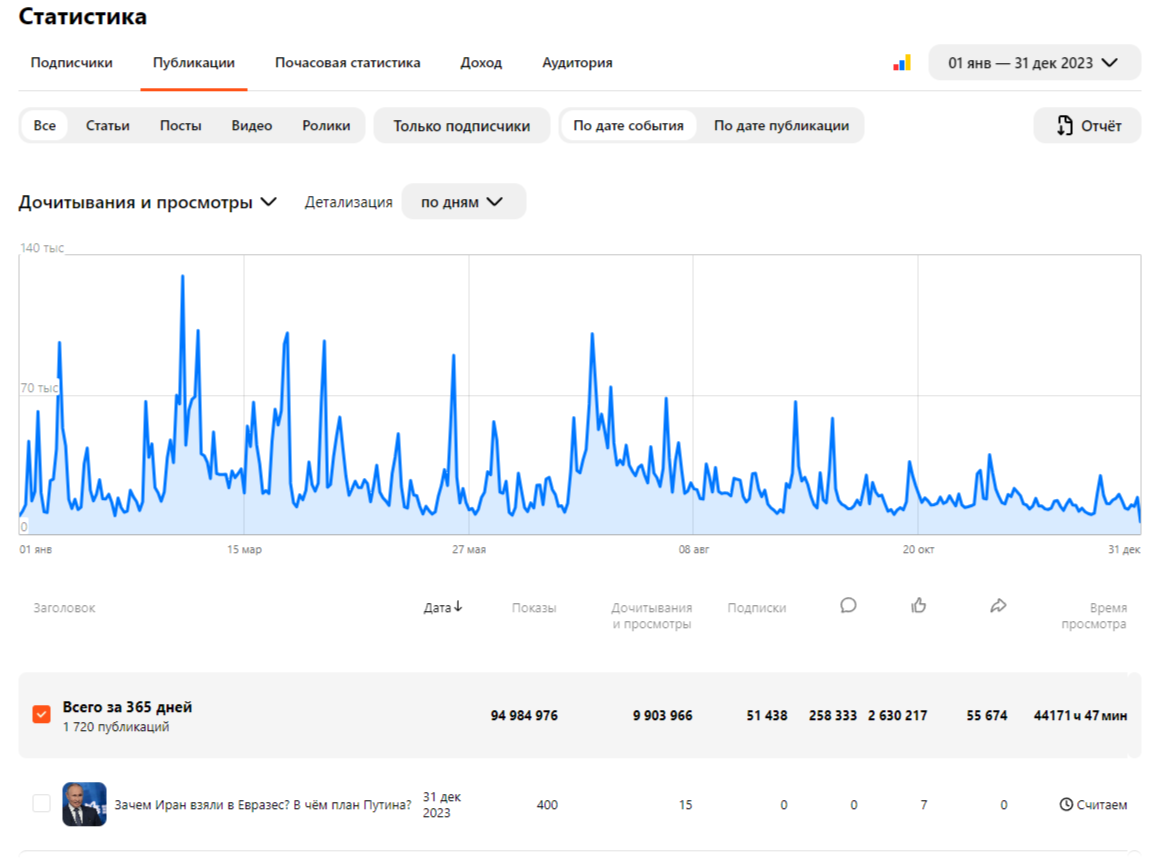This screenshot has width=1159, height=862.
Task: Click the Детализация label
Action: (x=348, y=202)
